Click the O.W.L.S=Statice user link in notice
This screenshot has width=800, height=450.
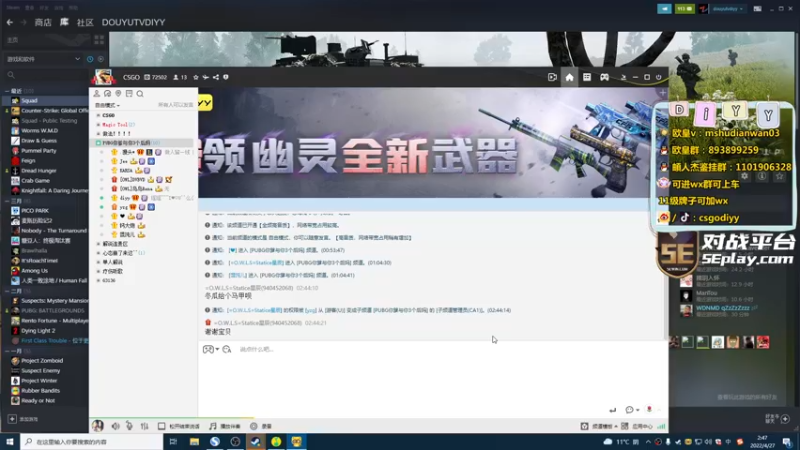coord(255,263)
